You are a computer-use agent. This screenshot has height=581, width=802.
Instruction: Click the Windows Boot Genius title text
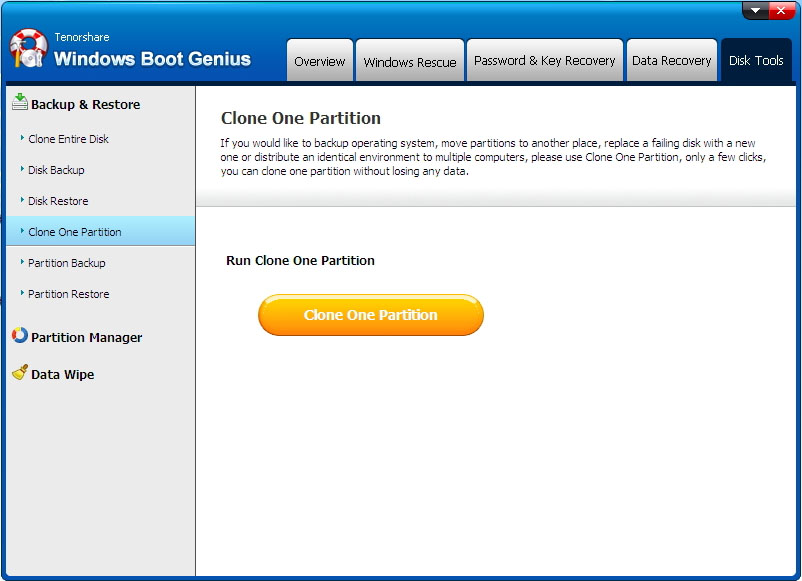[x=152, y=59]
